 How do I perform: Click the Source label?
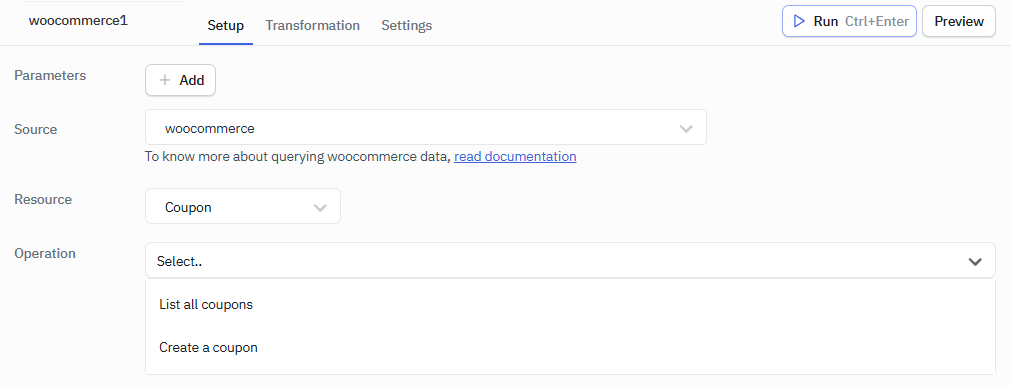tap(35, 130)
